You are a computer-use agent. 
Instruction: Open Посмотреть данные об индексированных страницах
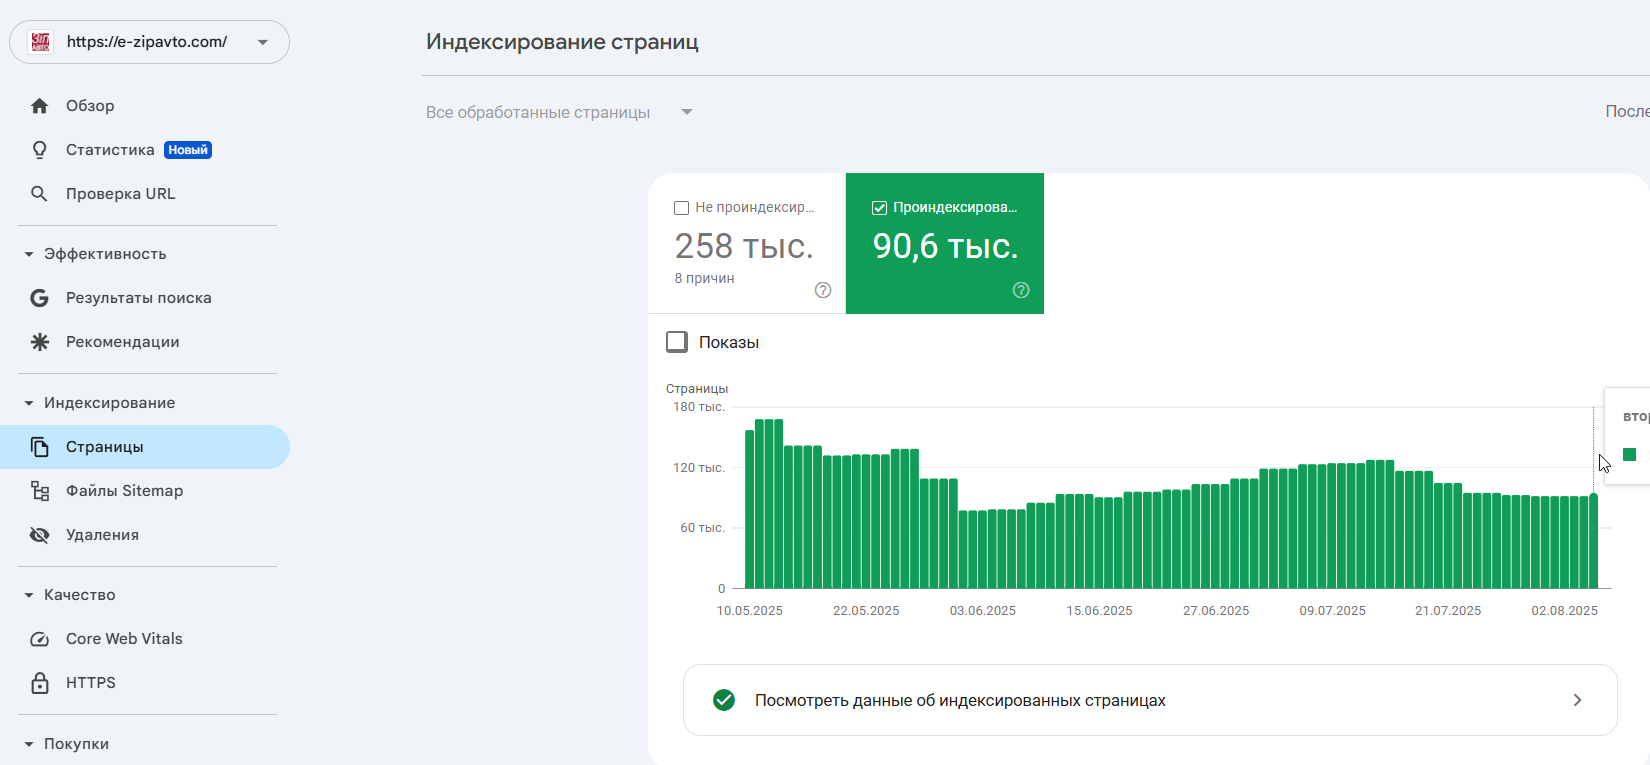(1150, 700)
